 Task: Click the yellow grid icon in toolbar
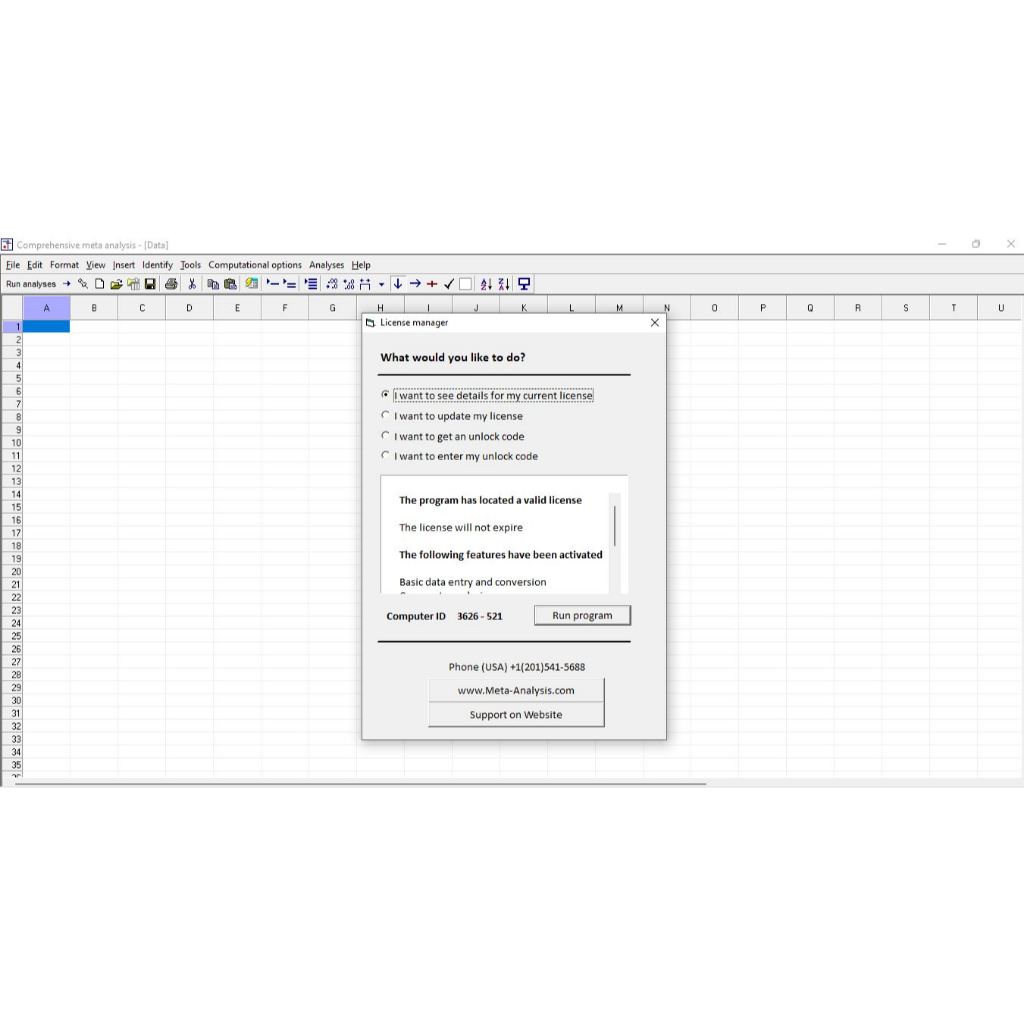251,284
